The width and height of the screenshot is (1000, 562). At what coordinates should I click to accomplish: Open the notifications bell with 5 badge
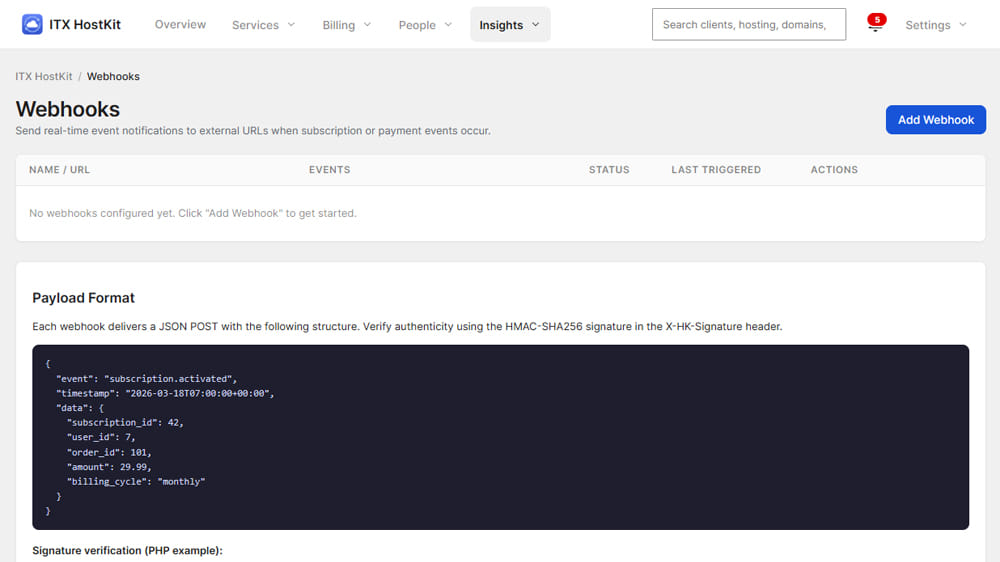[x=876, y=24]
